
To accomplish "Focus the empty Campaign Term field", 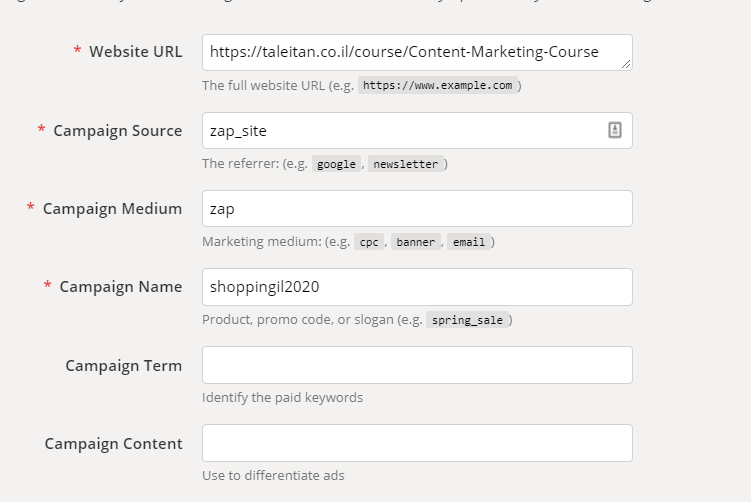I will (416, 364).
